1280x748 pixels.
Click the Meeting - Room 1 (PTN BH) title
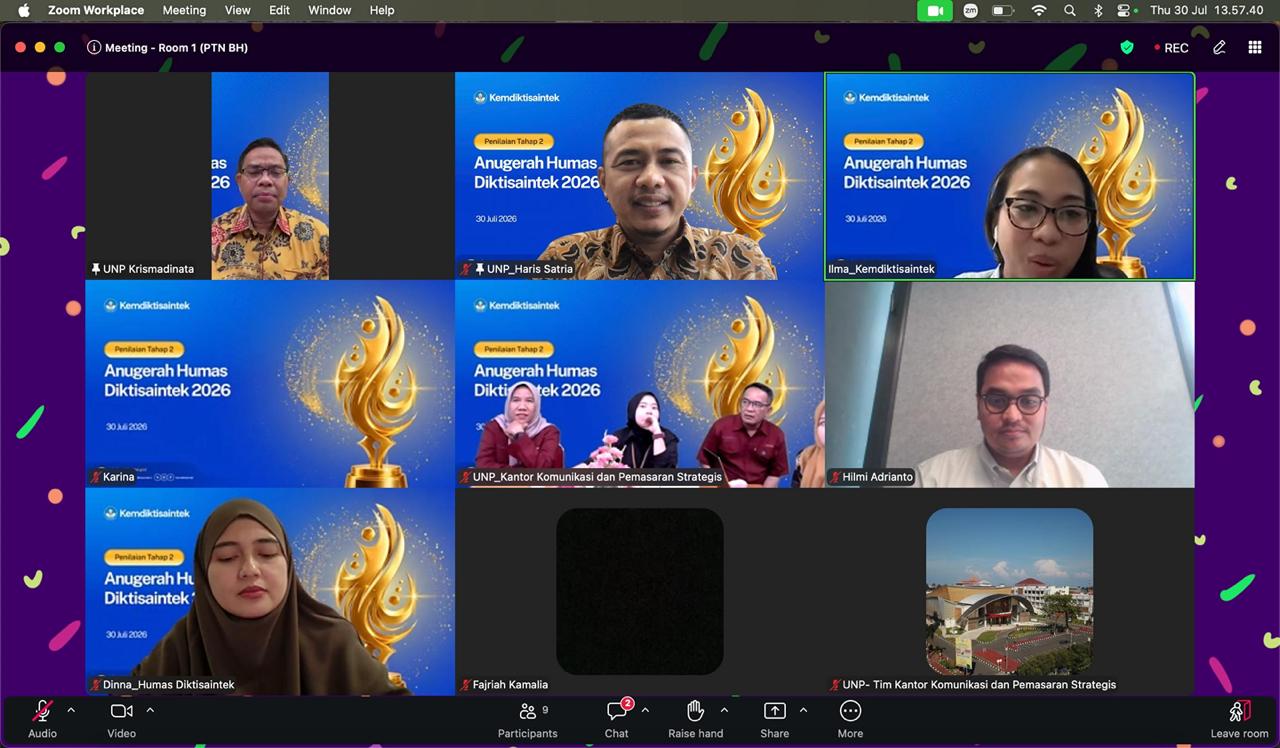(x=177, y=47)
